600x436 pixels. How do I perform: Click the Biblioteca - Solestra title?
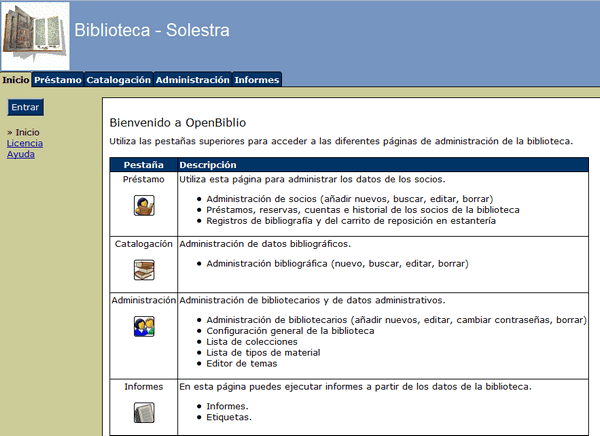click(152, 30)
